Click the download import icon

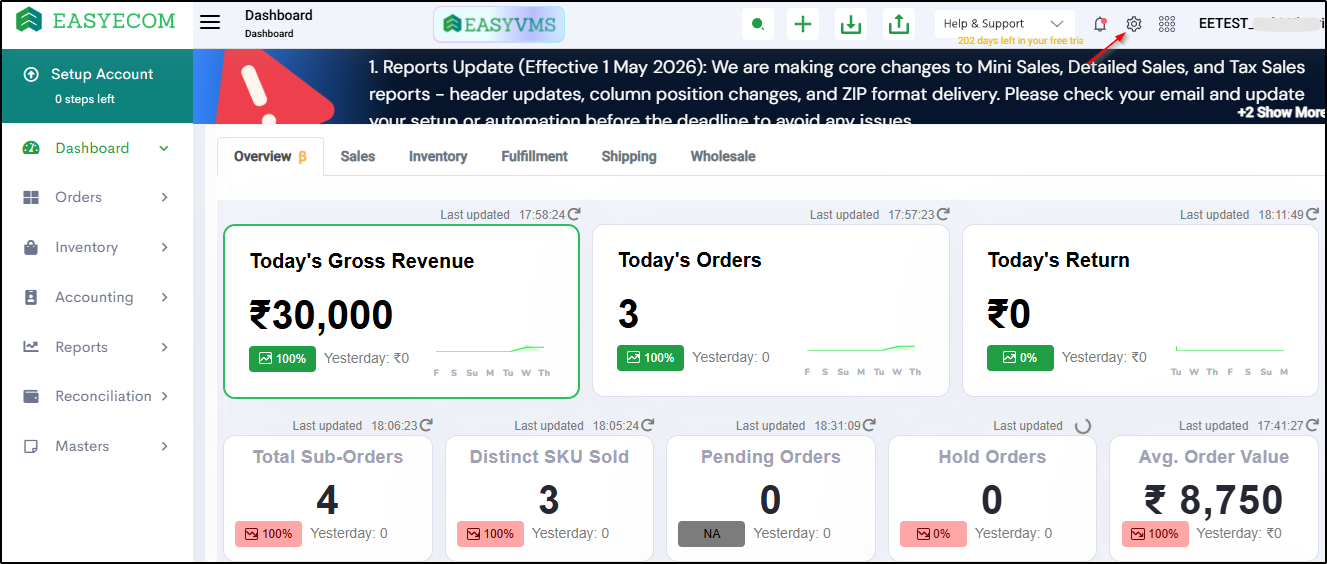(851, 24)
